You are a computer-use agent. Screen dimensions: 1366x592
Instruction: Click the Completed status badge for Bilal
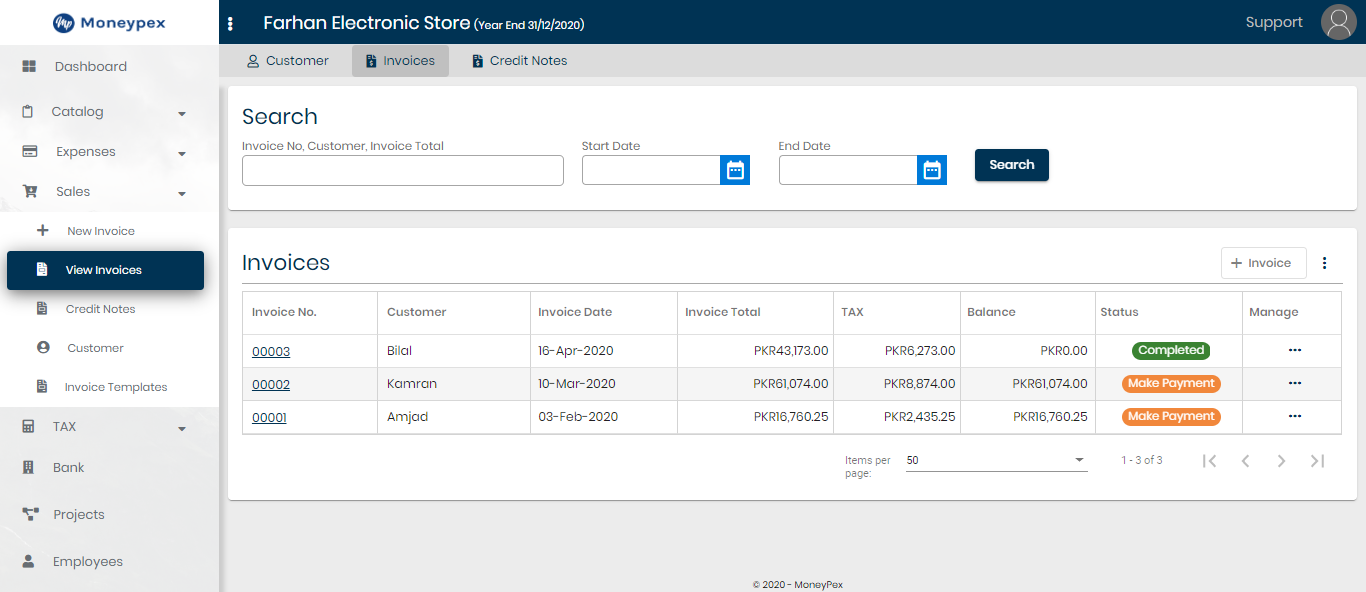tap(1171, 350)
